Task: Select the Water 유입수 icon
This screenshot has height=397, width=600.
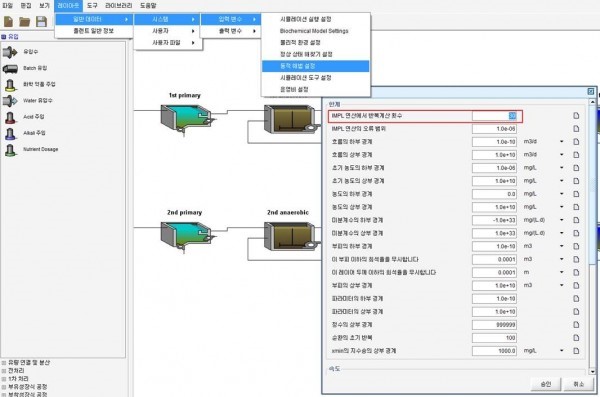Action: pyautogui.click(x=10, y=101)
